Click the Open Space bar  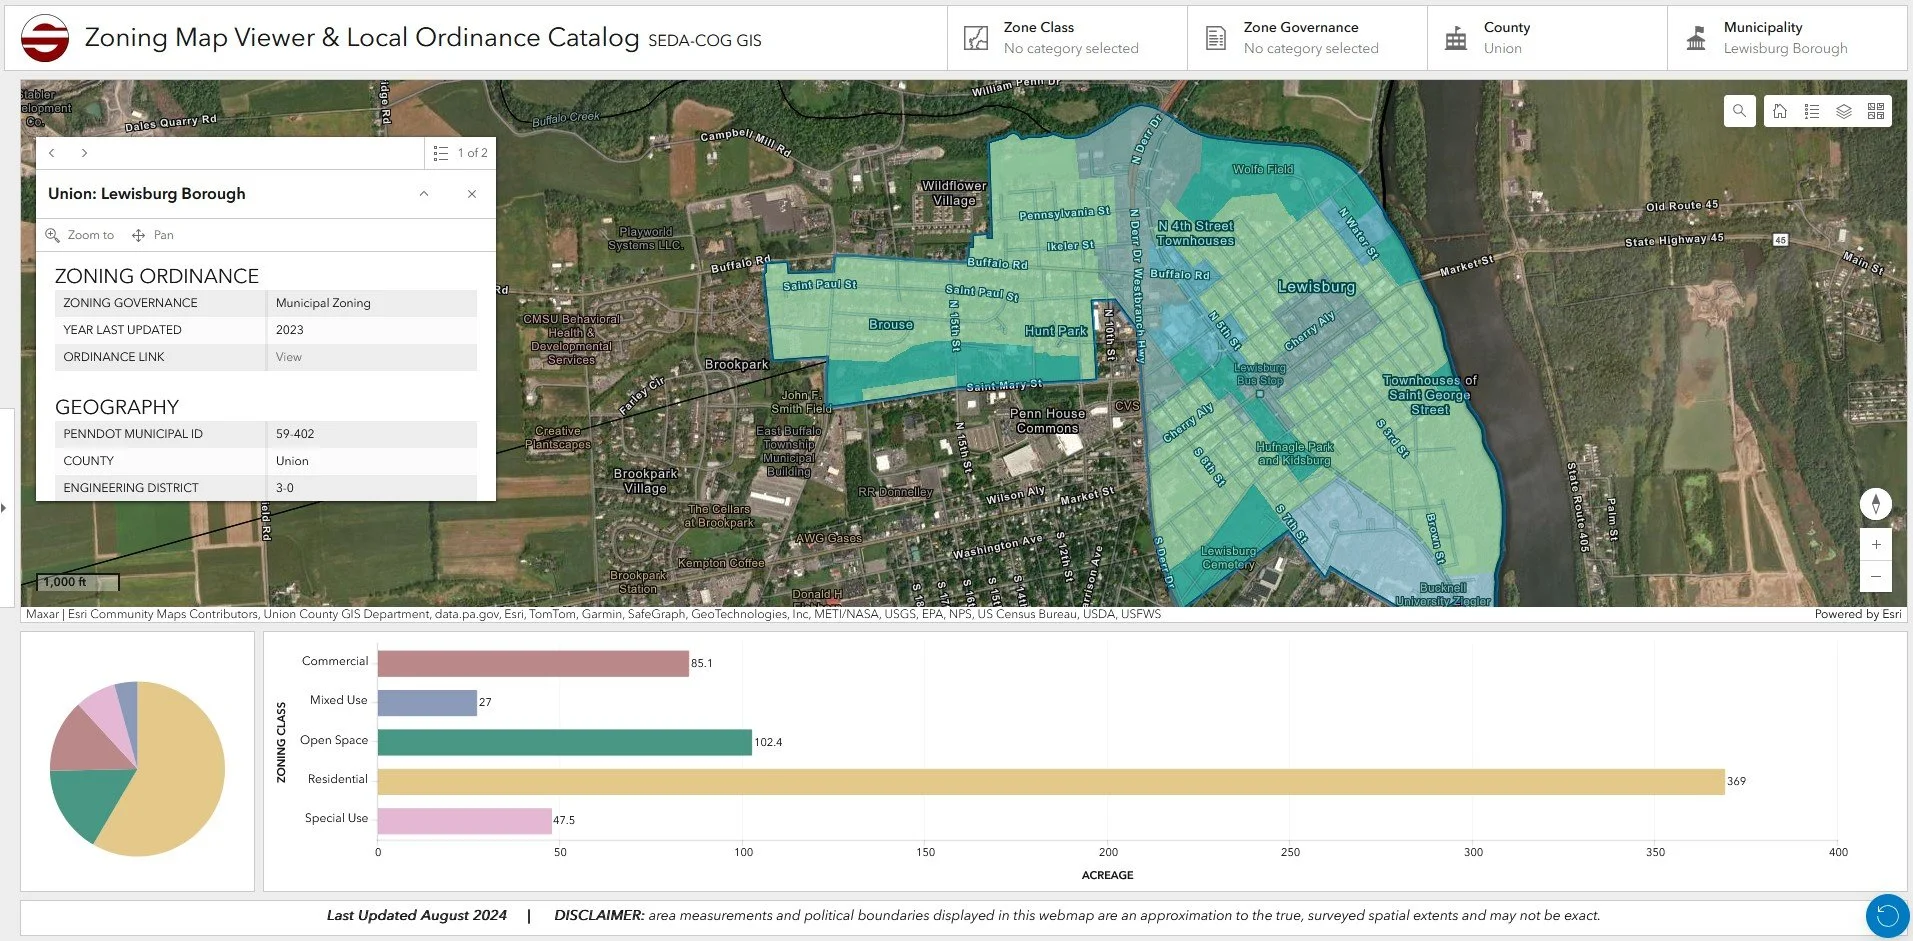564,742
